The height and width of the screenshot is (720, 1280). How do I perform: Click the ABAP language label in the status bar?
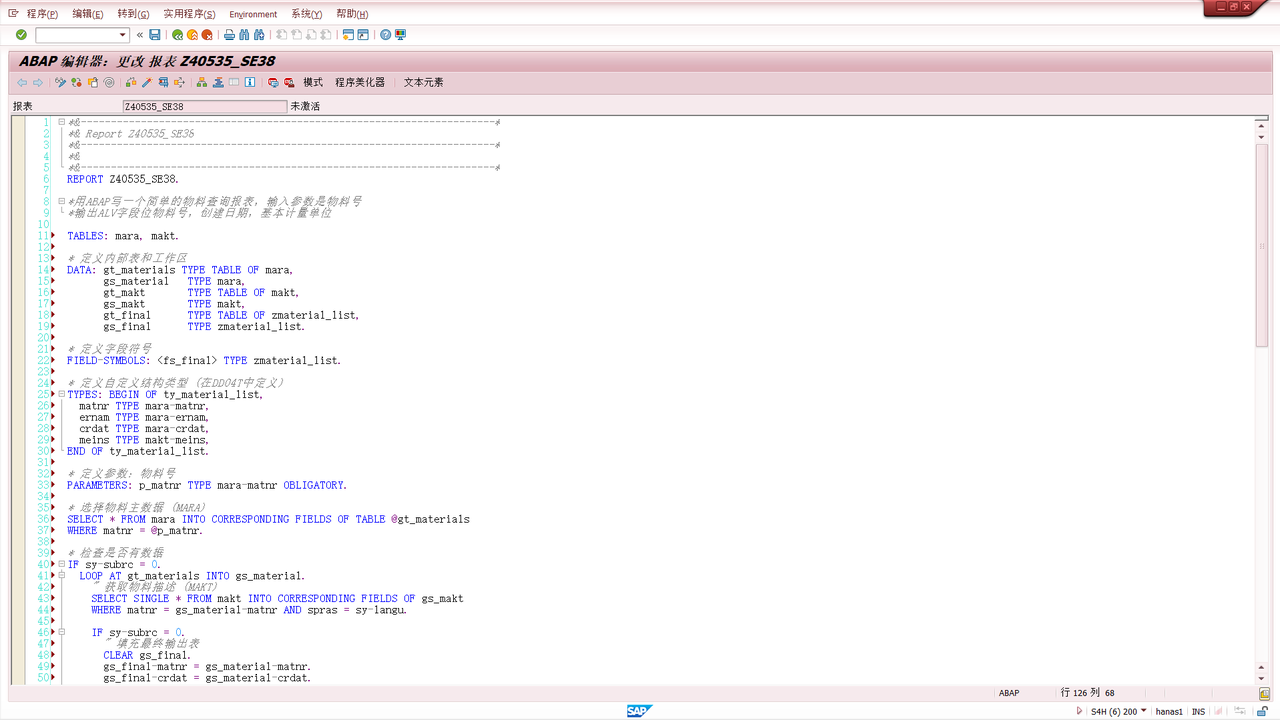(x=1009, y=693)
